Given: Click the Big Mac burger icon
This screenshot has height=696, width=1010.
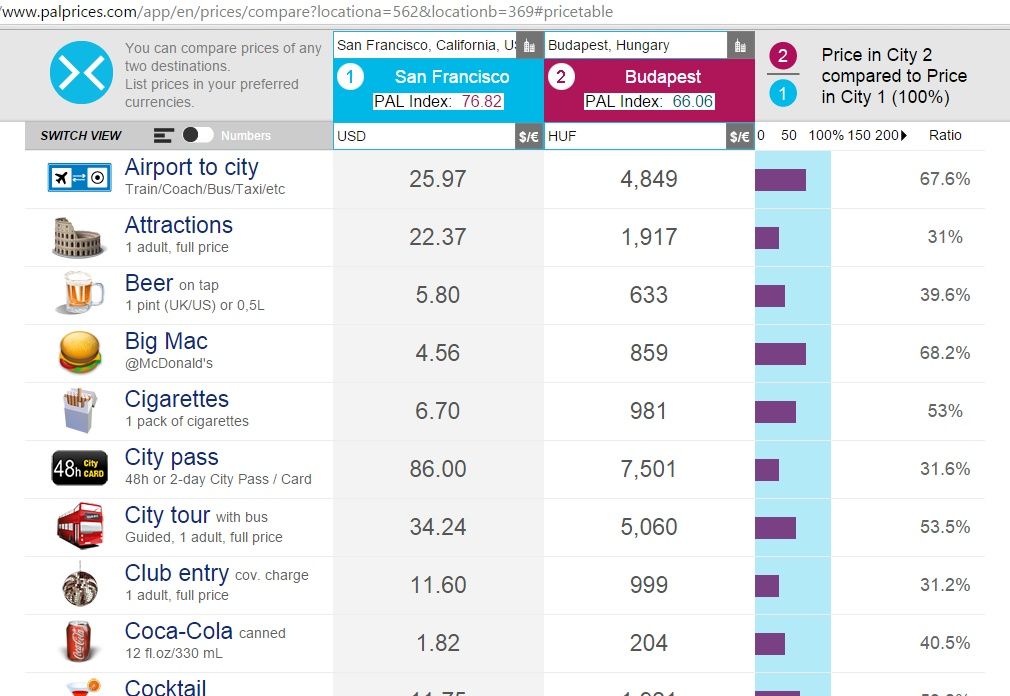Looking at the screenshot, I should coord(79,353).
